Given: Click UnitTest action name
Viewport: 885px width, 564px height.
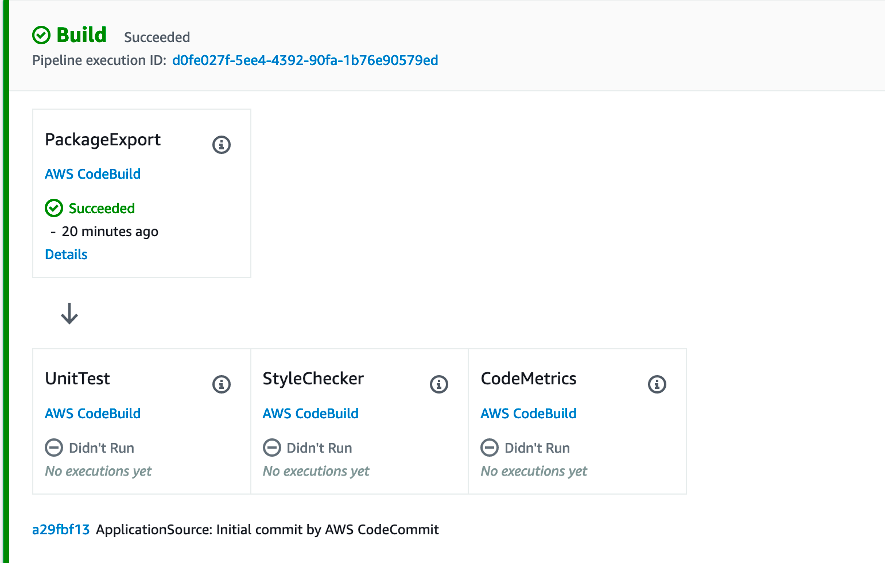Looking at the screenshot, I should coord(77,378).
